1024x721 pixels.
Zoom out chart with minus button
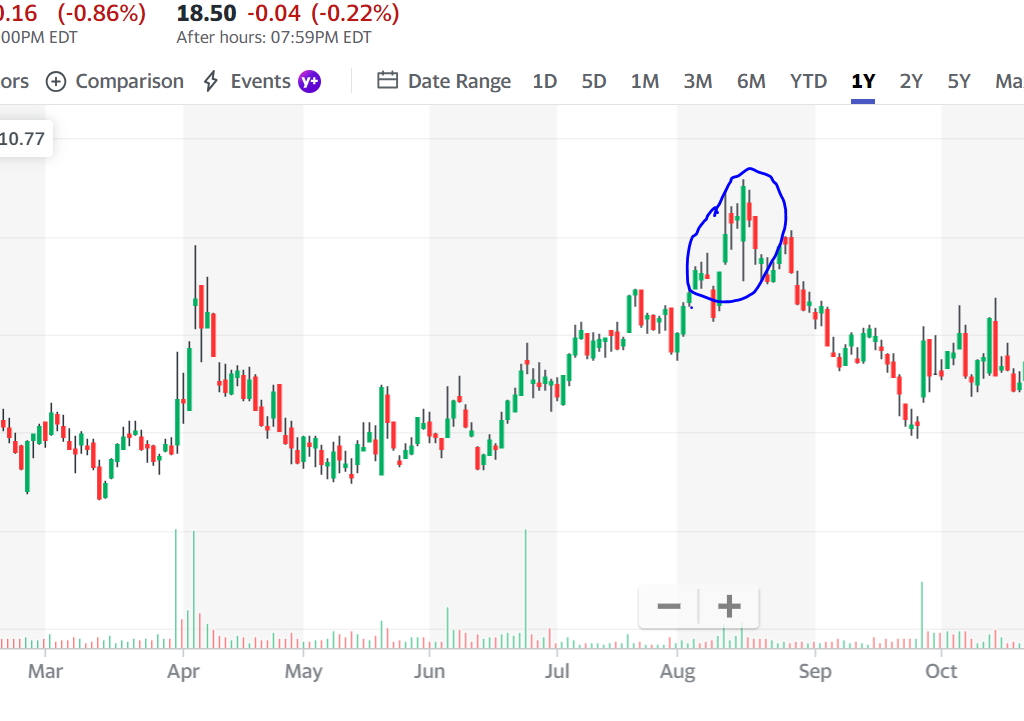click(669, 607)
